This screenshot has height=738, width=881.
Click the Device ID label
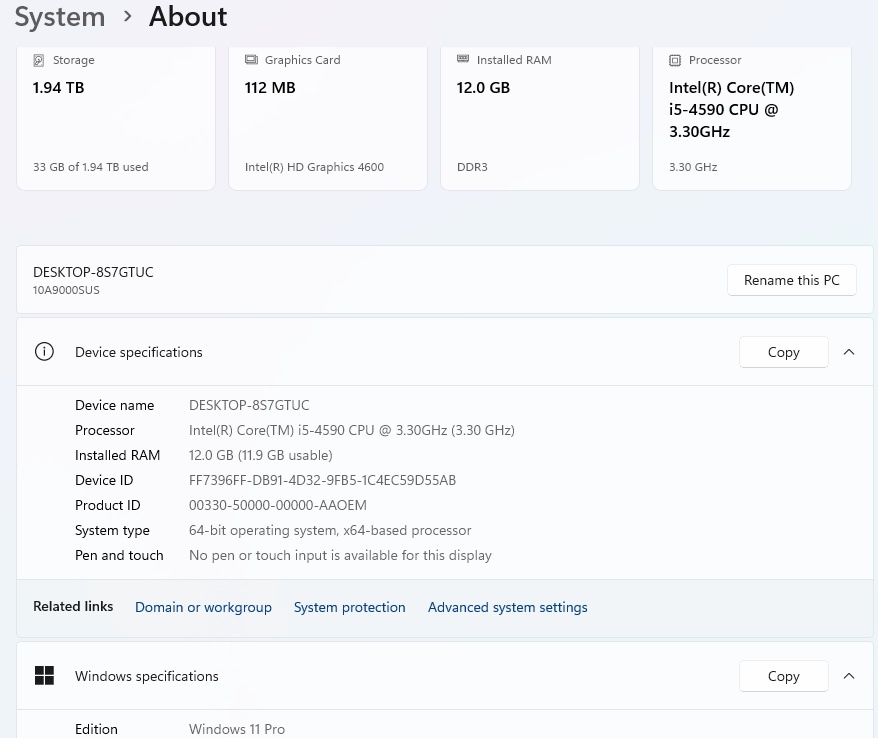point(105,480)
